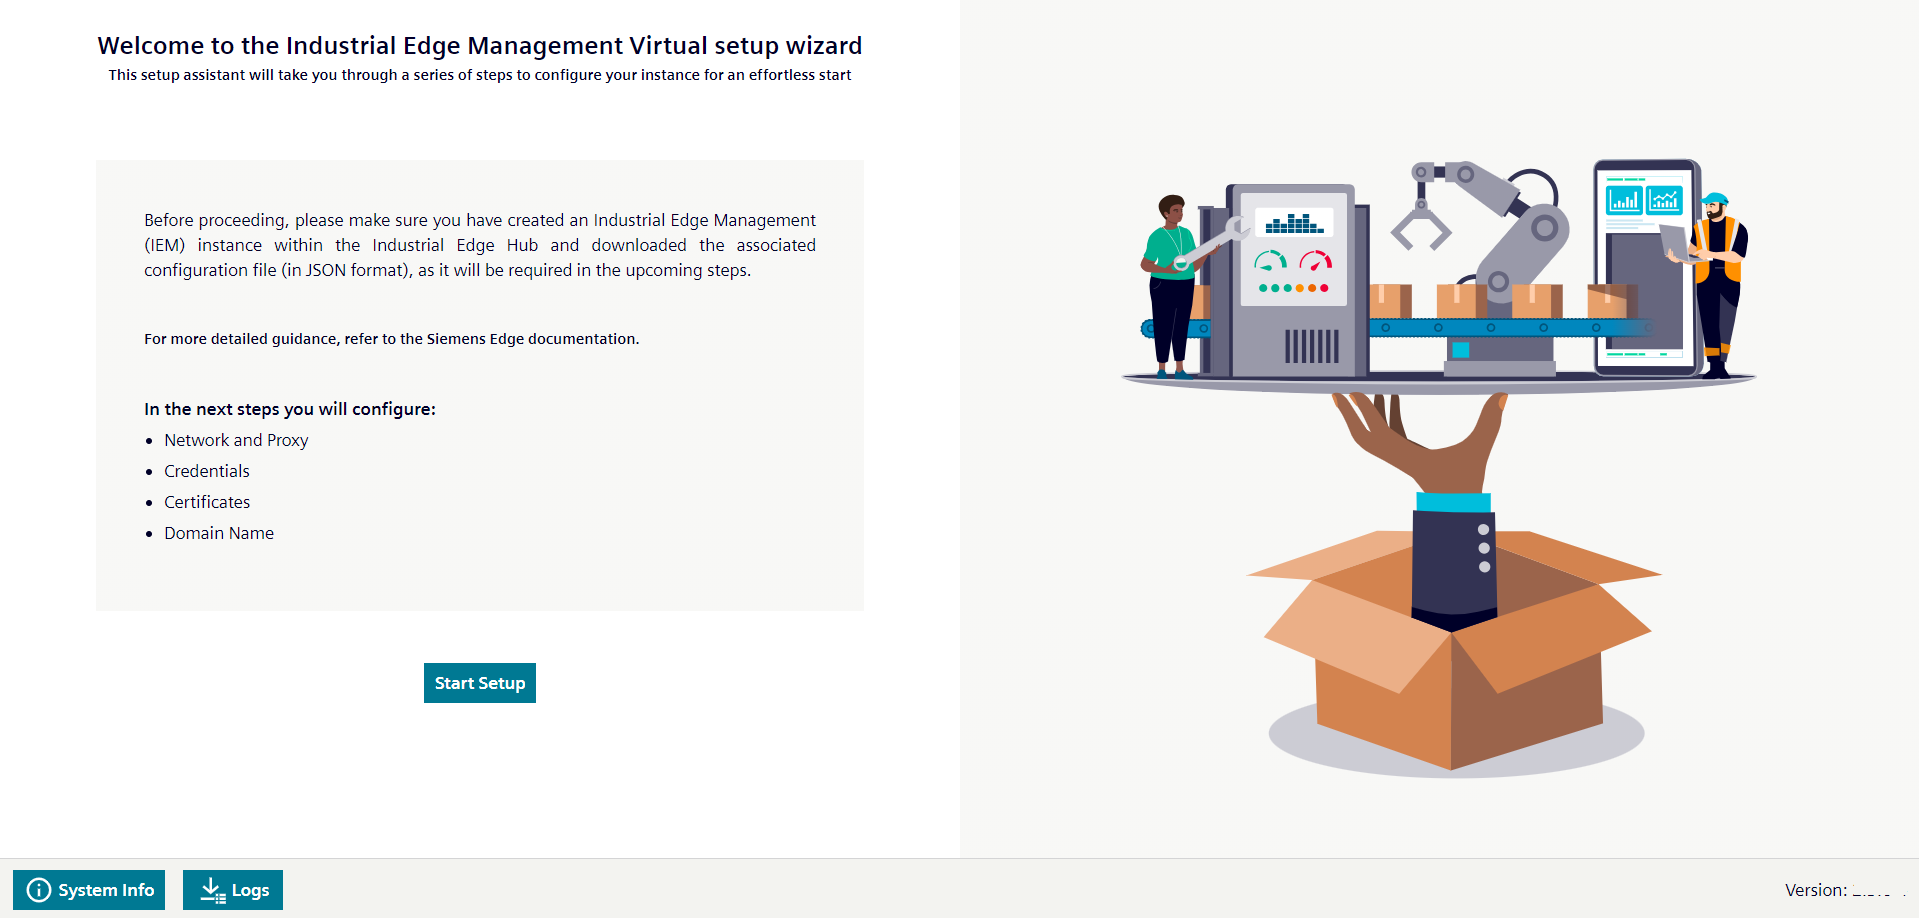Select the Domain Name bullet item
This screenshot has height=918, width=1919.
(218, 533)
